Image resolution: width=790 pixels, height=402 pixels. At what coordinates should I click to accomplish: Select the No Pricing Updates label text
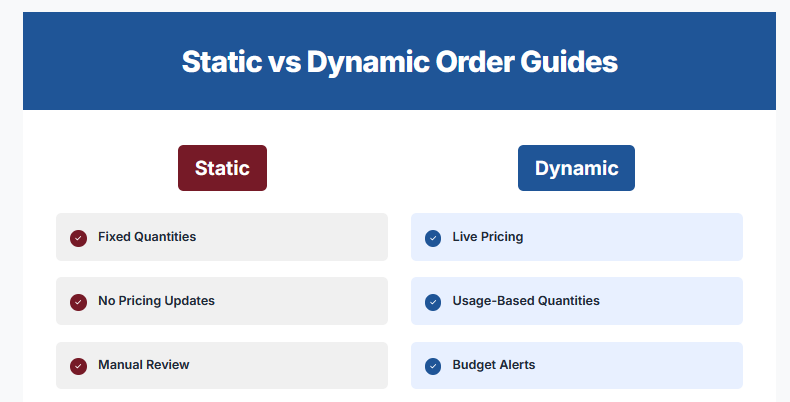click(x=156, y=301)
